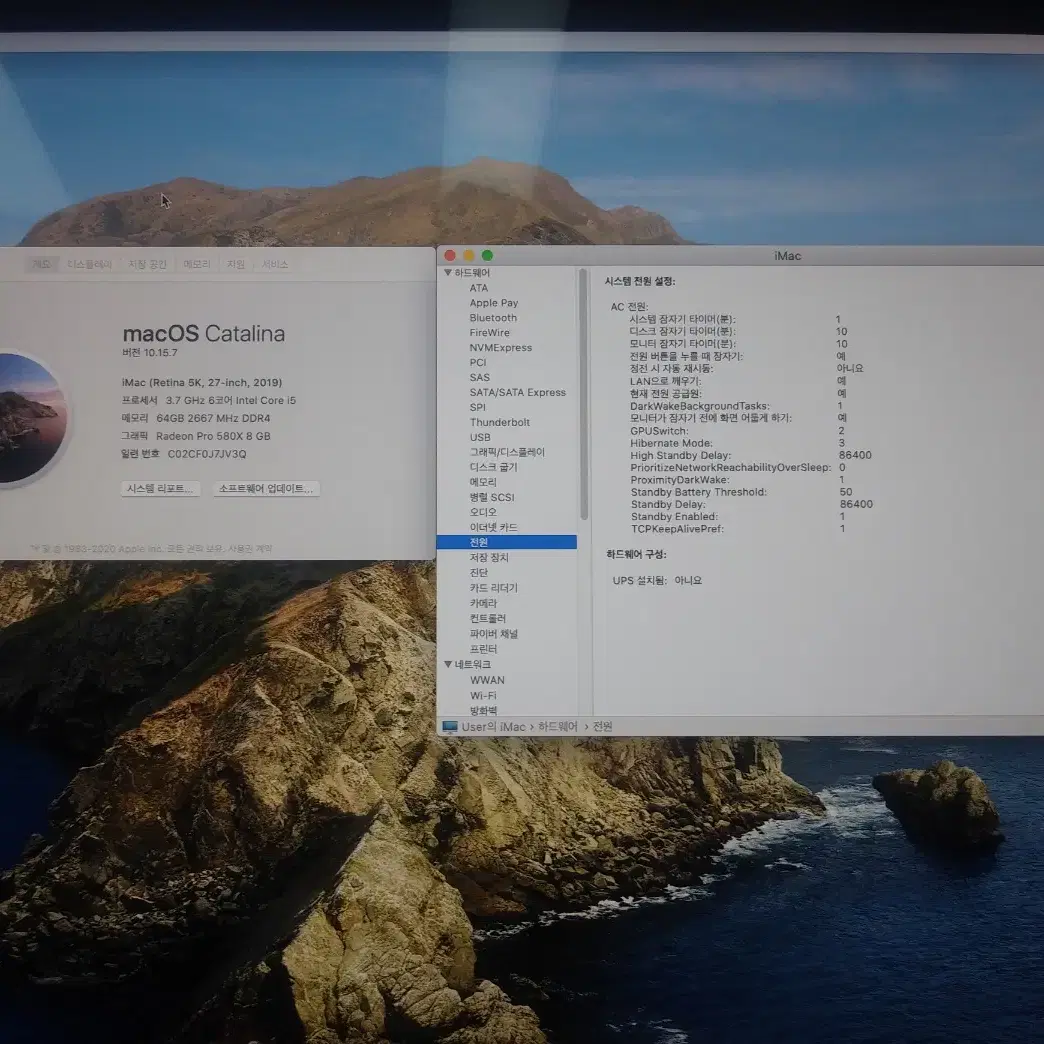Select Thunderbolt in the sidebar
Viewport: 1044px width, 1044px height.
pyautogui.click(x=499, y=422)
